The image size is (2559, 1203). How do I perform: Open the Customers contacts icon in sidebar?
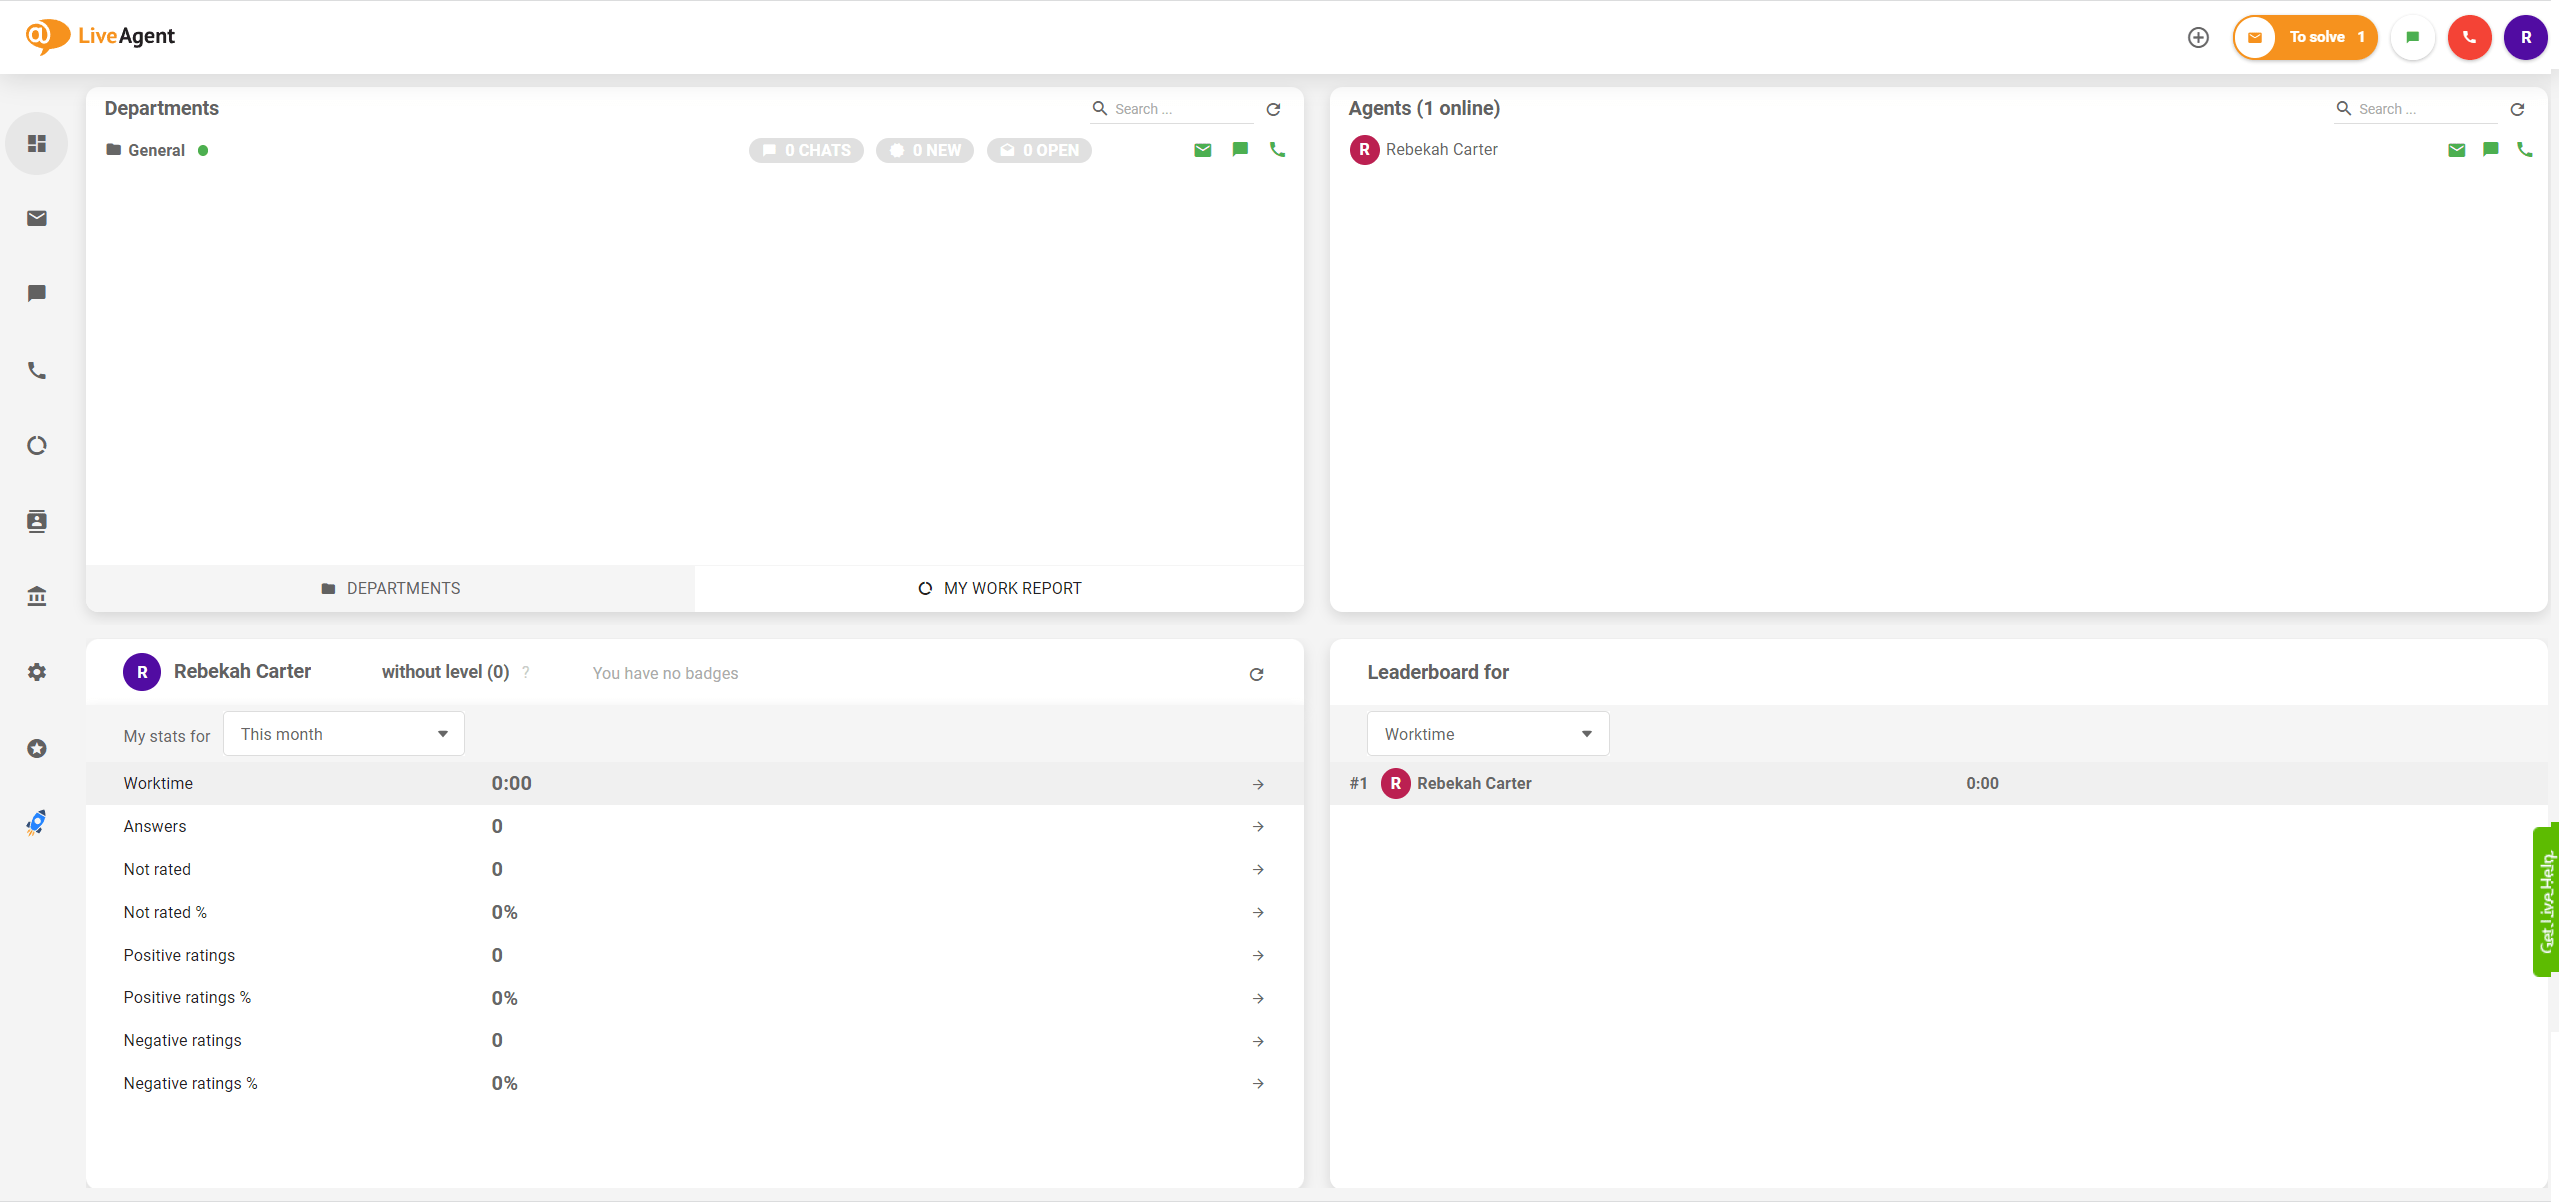(x=37, y=521)
